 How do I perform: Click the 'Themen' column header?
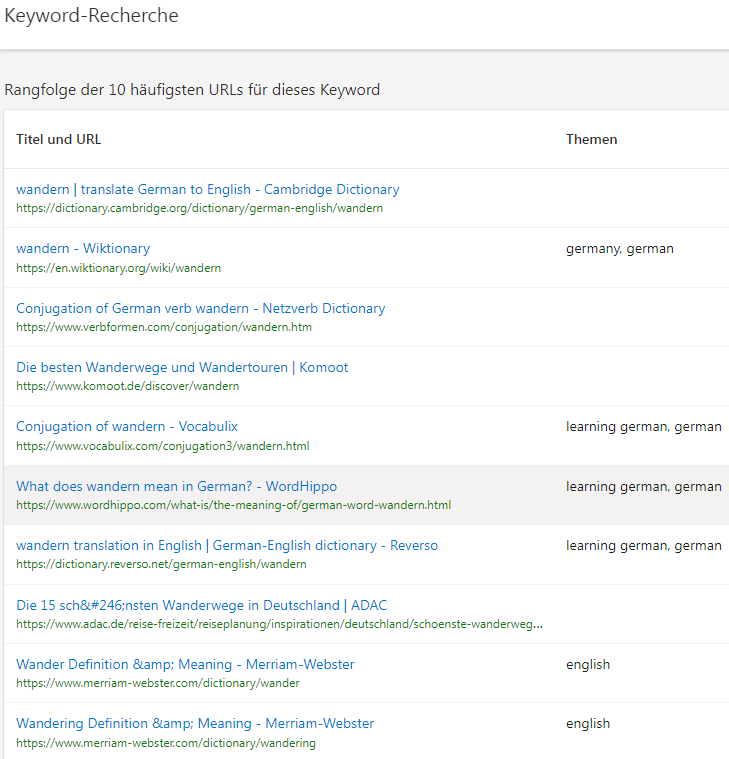pyautogui.click(x=591, y=139)
